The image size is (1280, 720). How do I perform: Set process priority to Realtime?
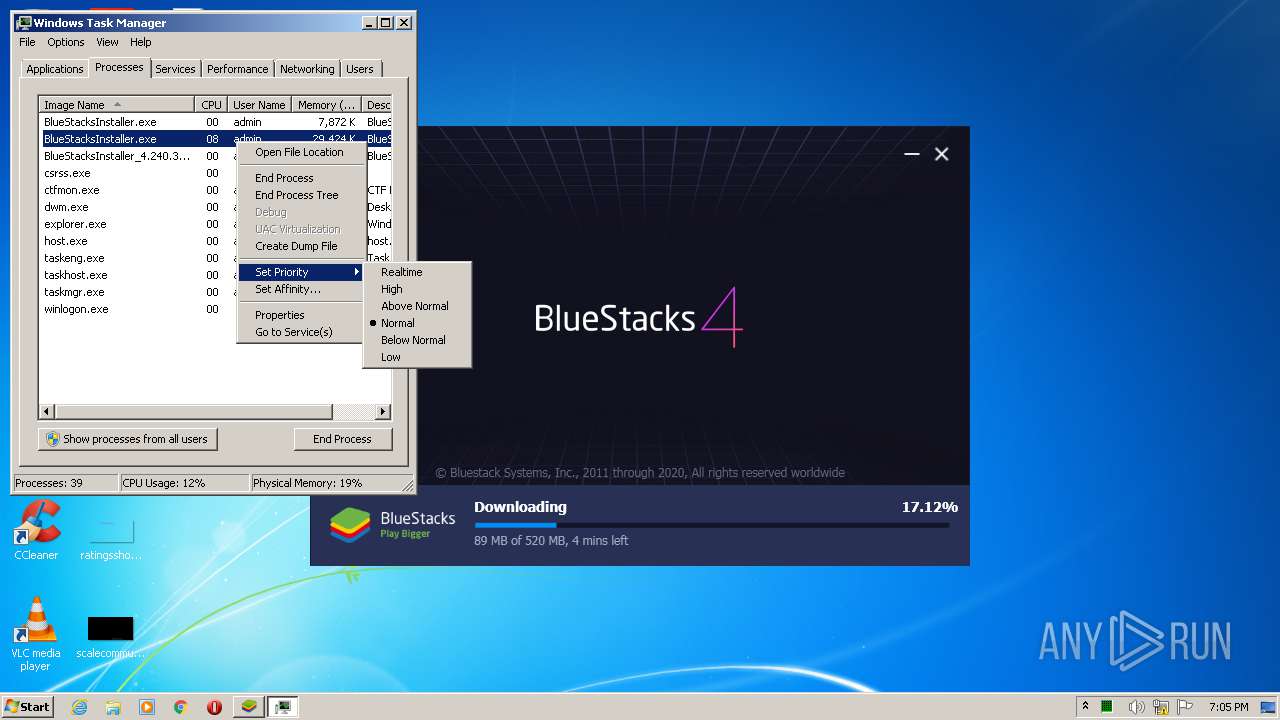tap(417, 272)
